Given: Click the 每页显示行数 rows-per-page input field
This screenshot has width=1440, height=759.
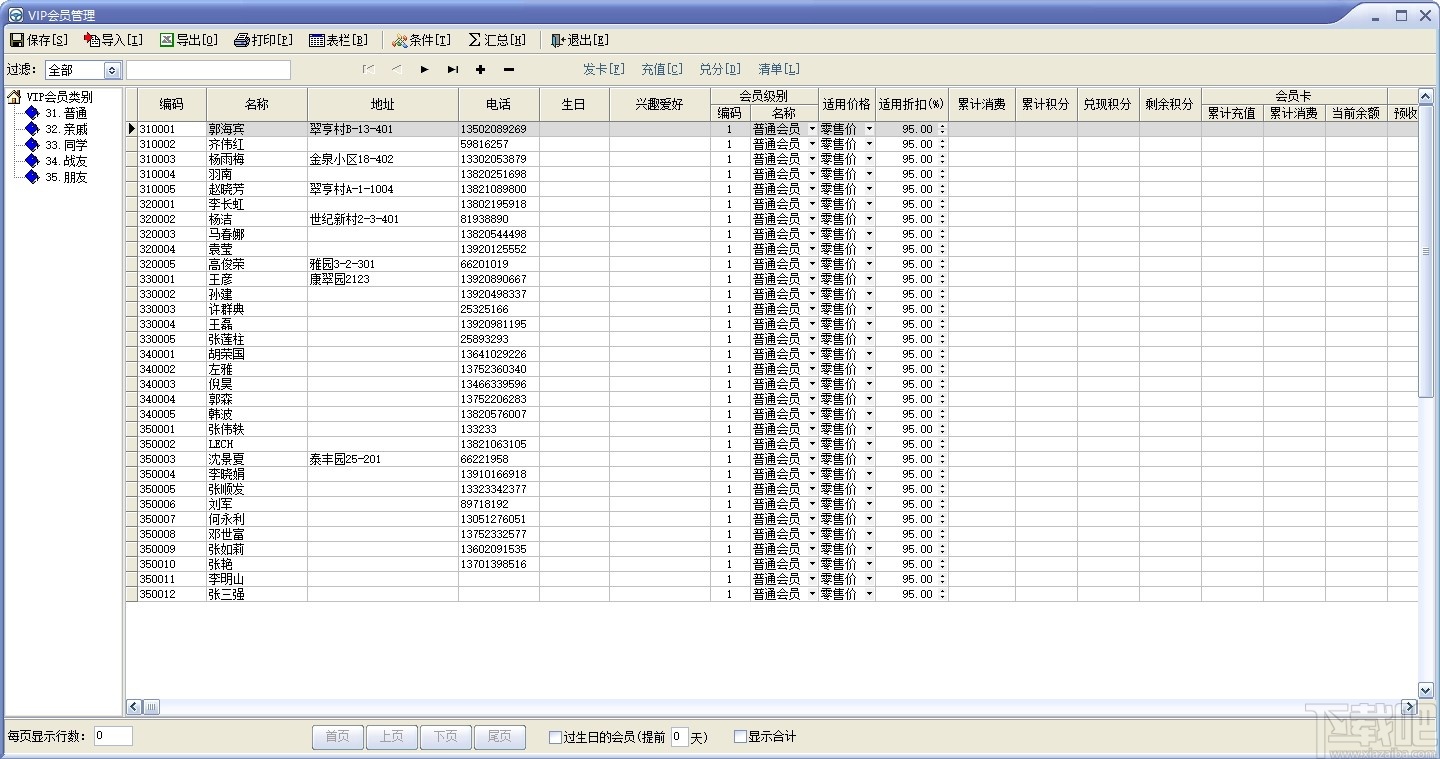Looking at the screenshot, I should click(113, 736).
